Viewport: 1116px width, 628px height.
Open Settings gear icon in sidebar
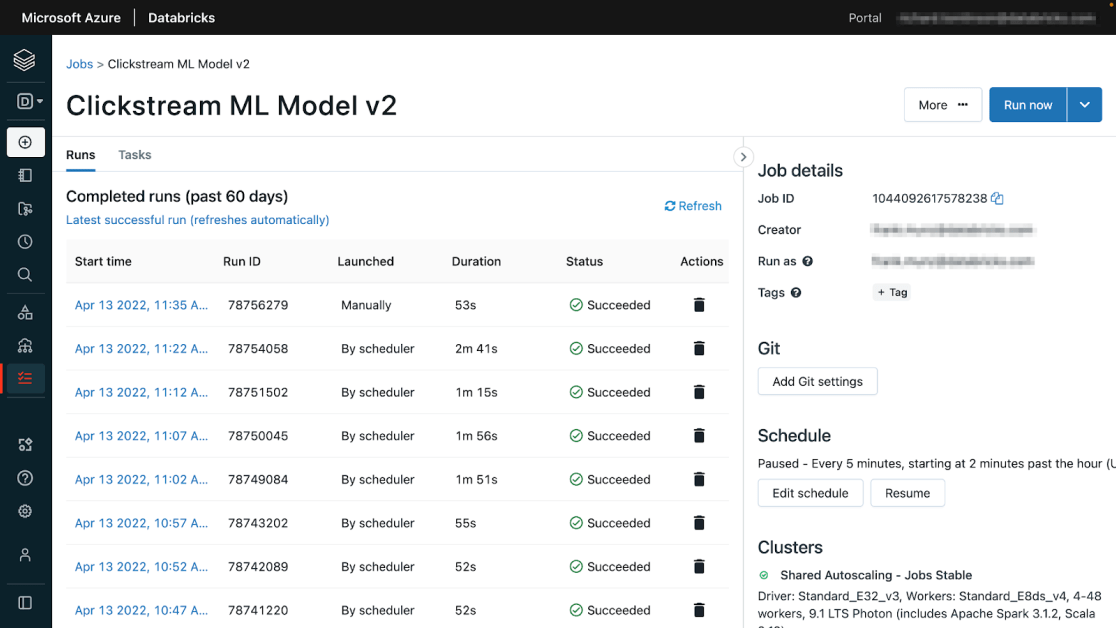pyautogui.click(x=25, y=511)
